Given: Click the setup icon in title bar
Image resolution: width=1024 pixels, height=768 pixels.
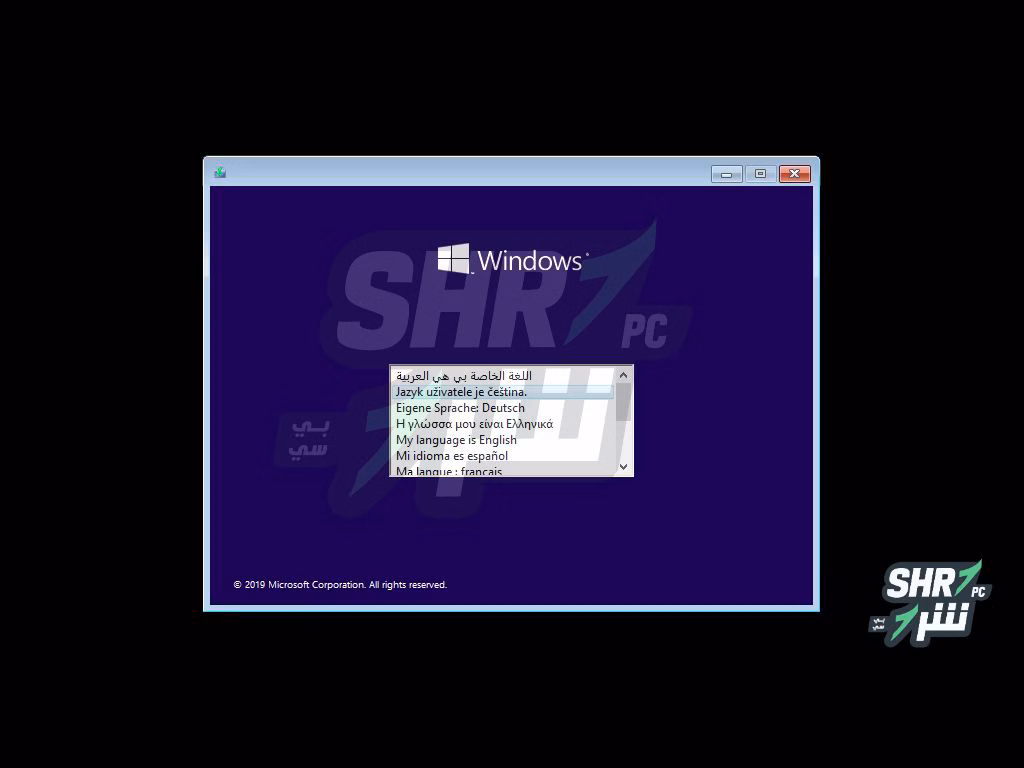Looking at the screenshot, I should (220, 172).
